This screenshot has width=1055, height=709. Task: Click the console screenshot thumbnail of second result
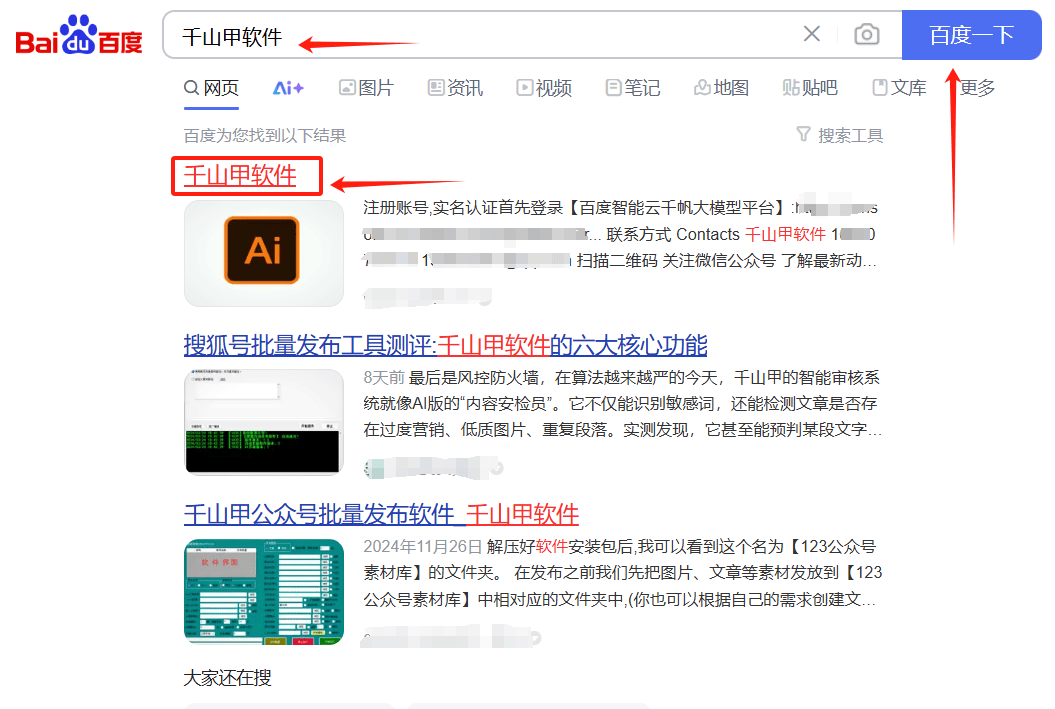[264, 422]
